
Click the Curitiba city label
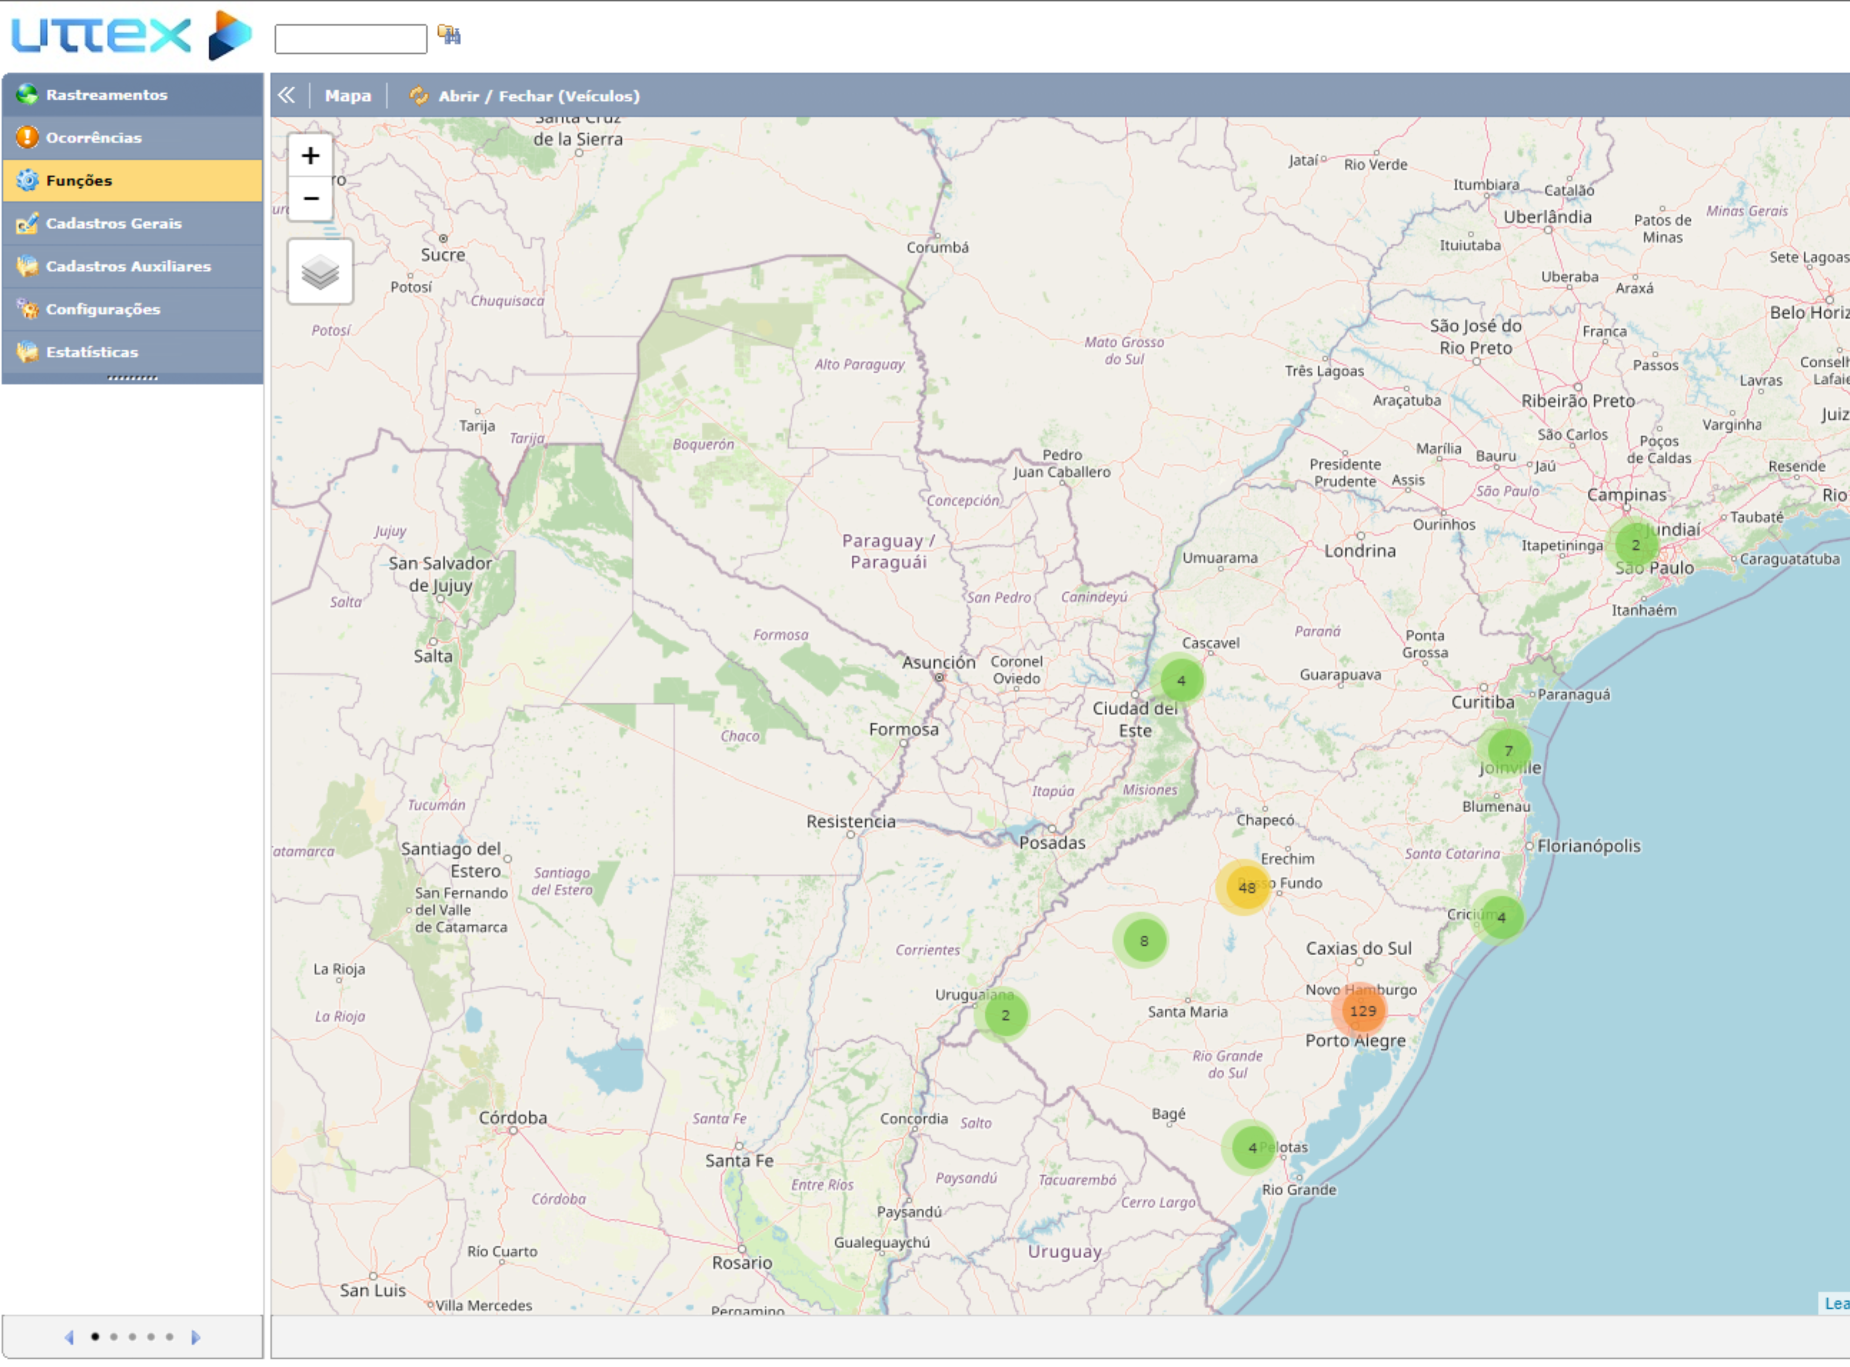[x=1482, y=703]
